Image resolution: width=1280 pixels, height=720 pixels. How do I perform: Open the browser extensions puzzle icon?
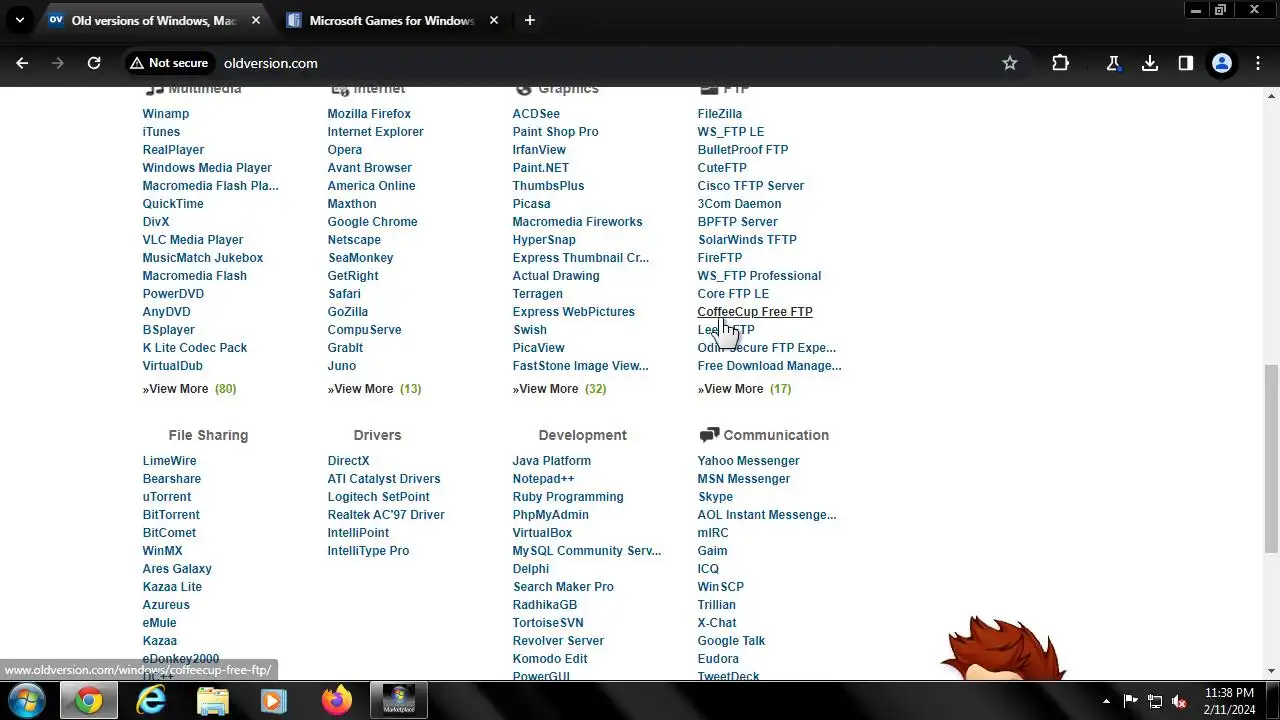pos(1060,63)
